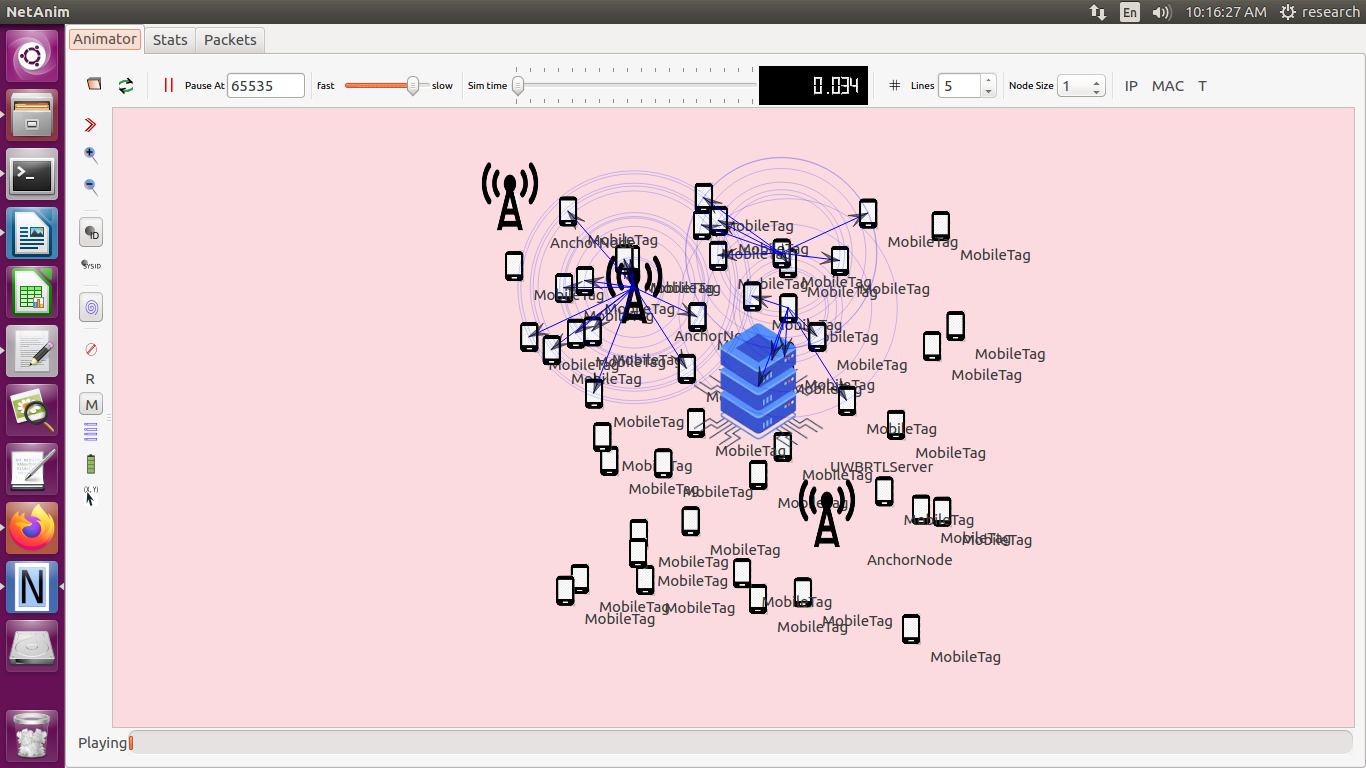Viewport: 1366px width, 768px height.
Task: Click the IP address display button
Action: tap(1131, 86)
